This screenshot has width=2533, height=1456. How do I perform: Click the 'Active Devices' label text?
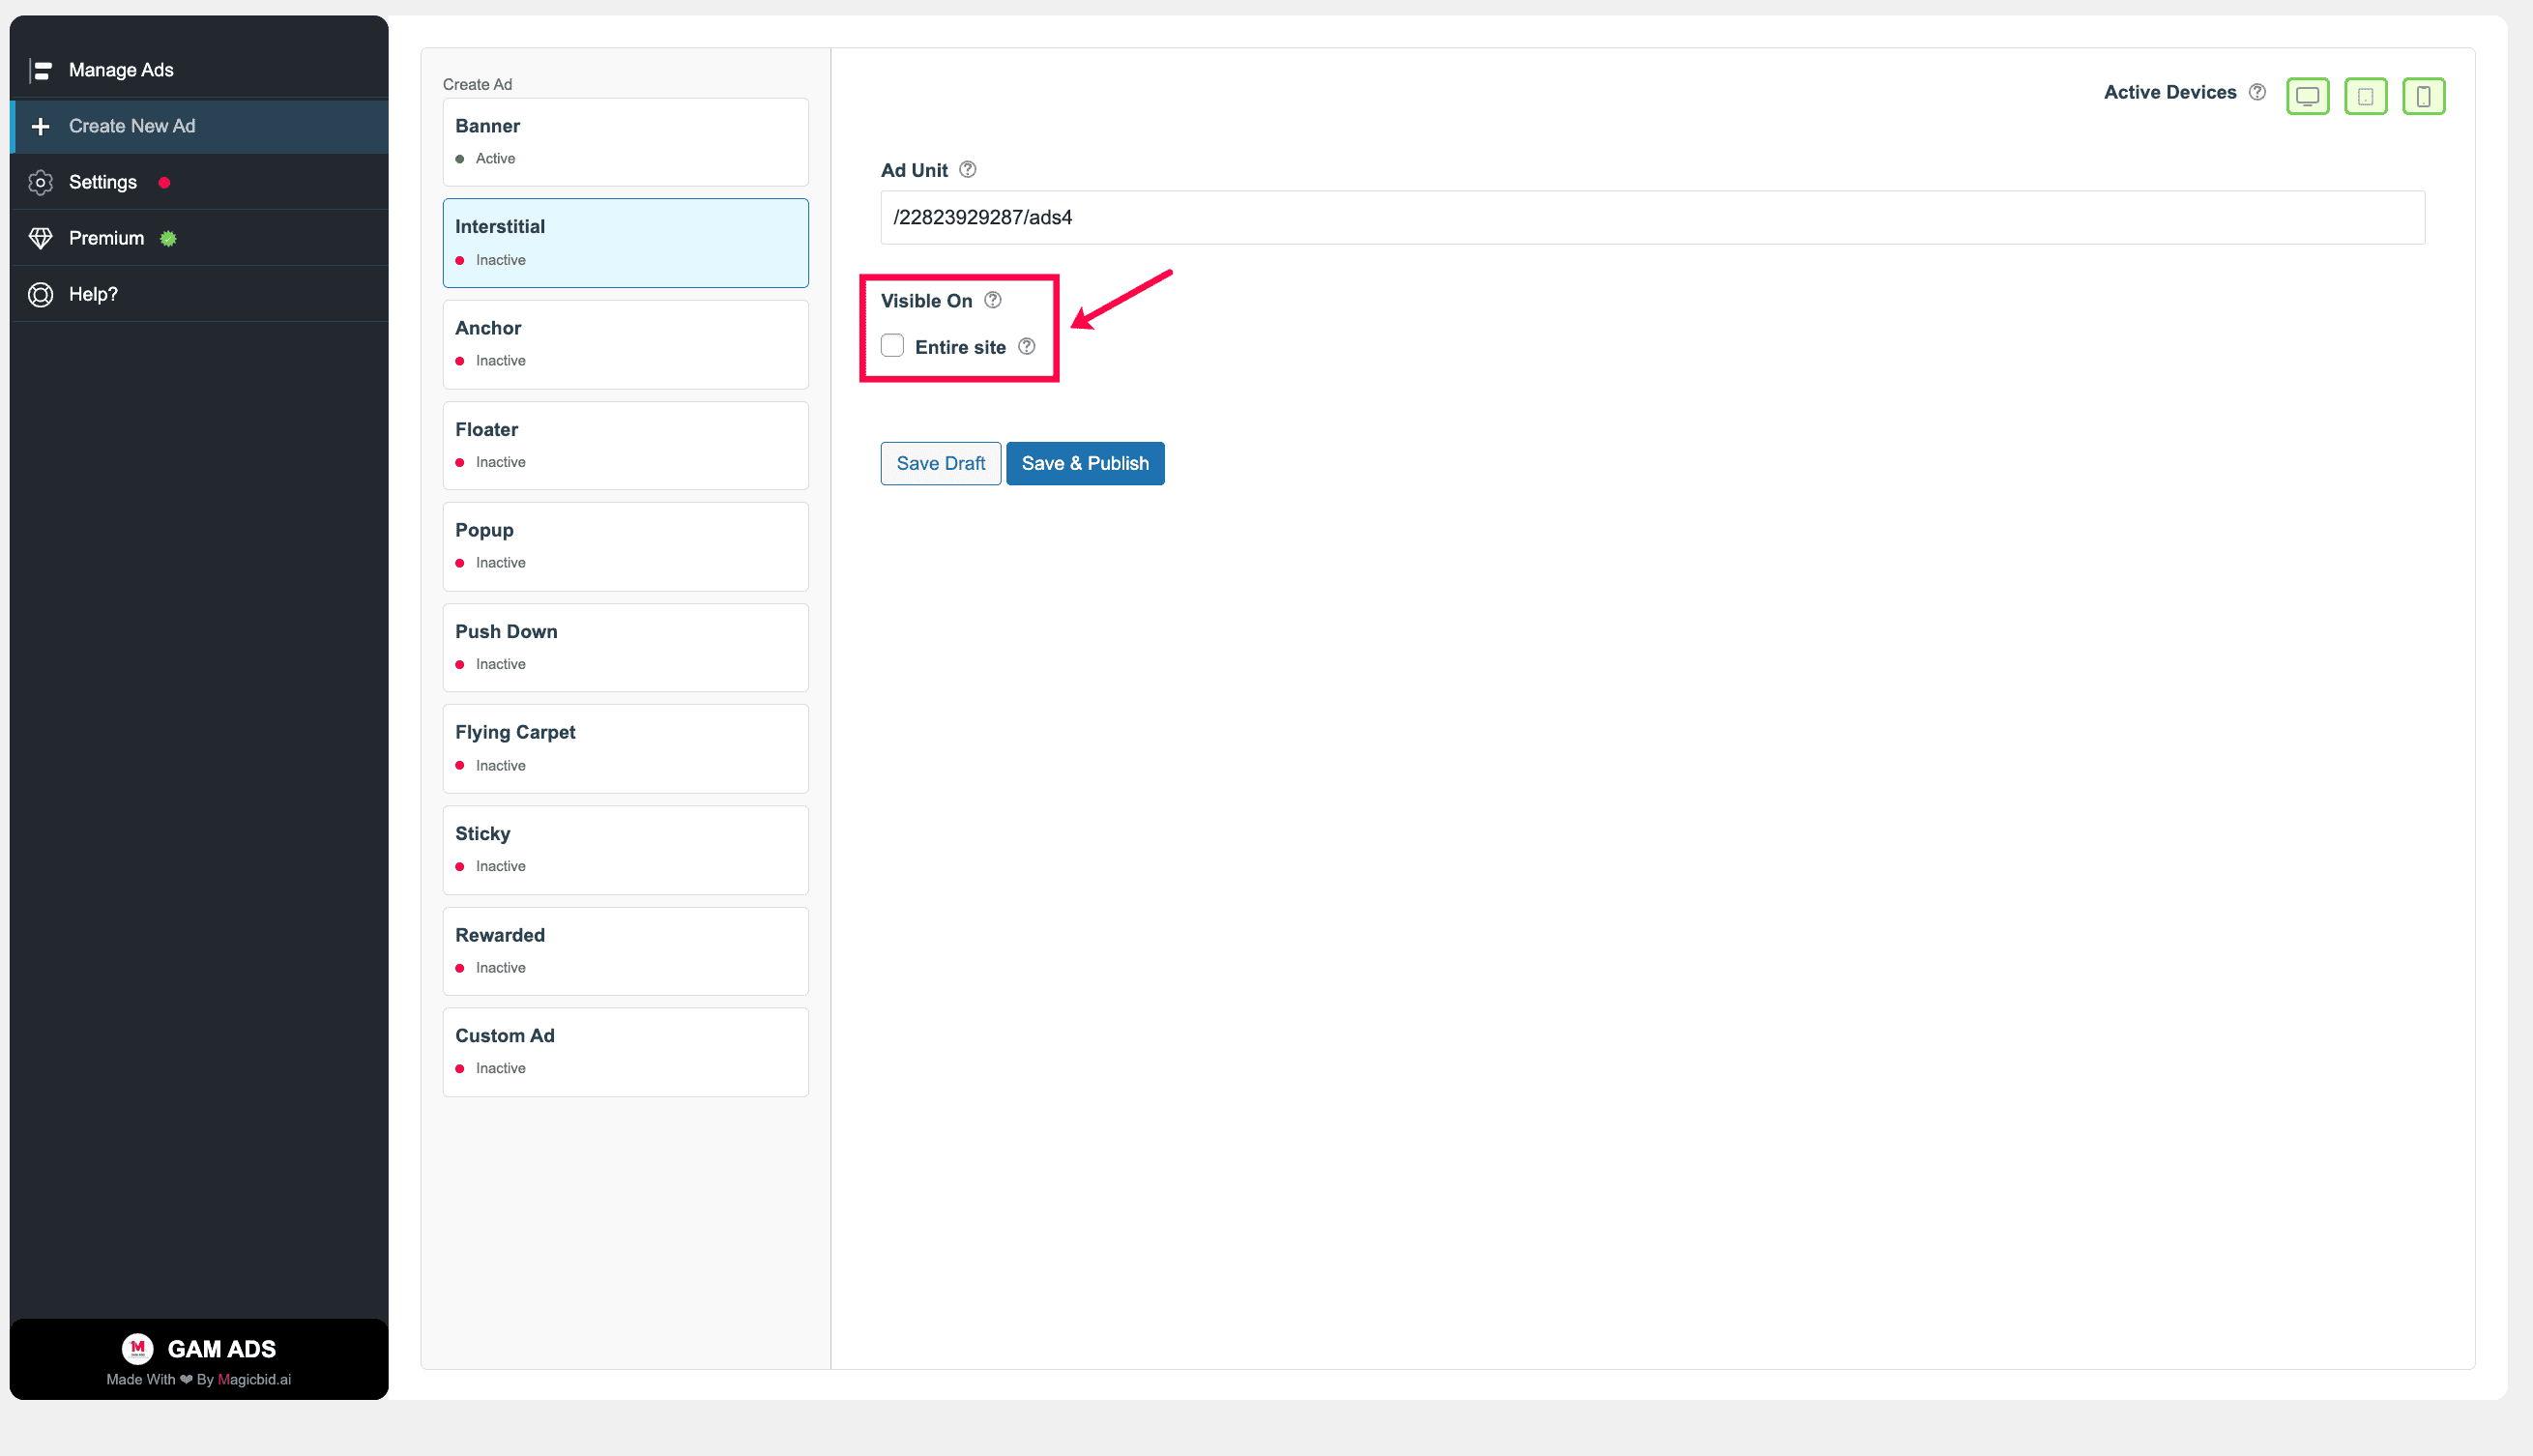[2169, 92]
